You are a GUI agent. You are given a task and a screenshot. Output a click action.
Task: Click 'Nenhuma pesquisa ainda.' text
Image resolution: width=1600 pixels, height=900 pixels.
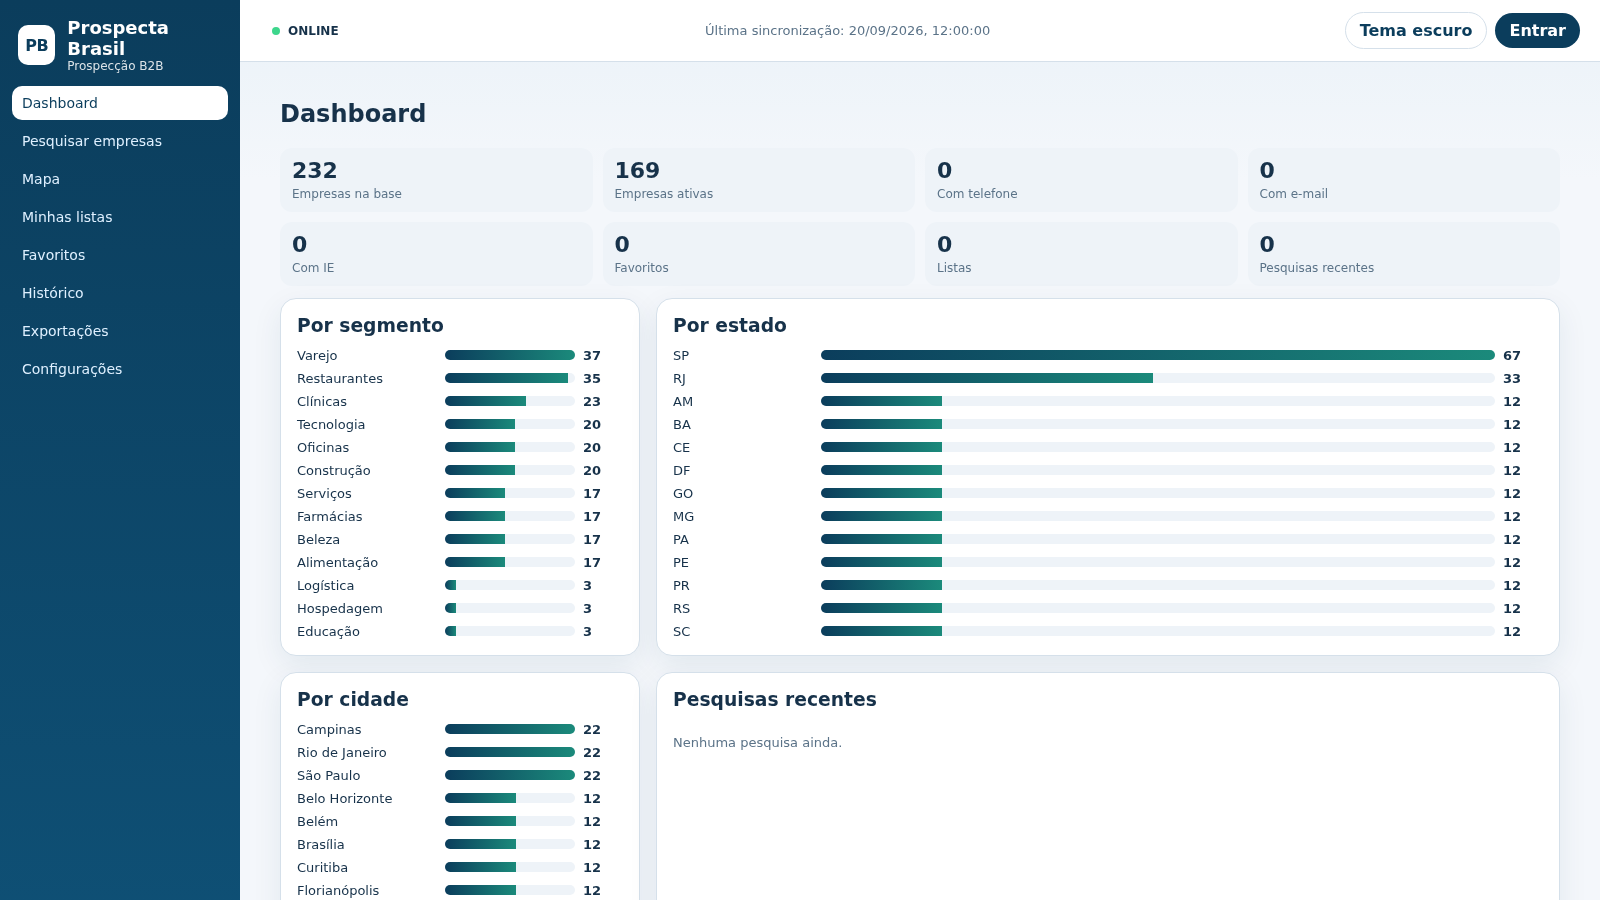point(757,742)
